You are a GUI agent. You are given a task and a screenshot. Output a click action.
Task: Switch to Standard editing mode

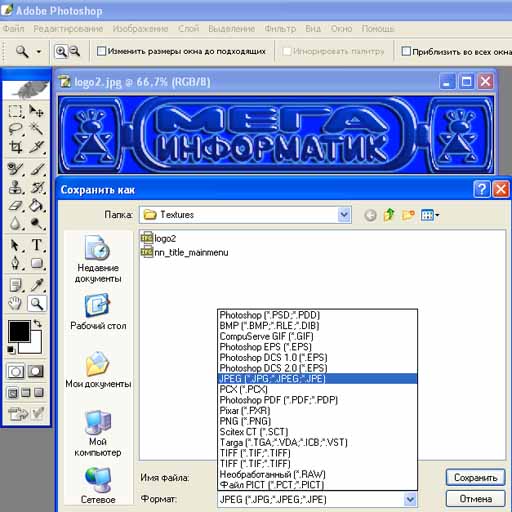[16, 371]
